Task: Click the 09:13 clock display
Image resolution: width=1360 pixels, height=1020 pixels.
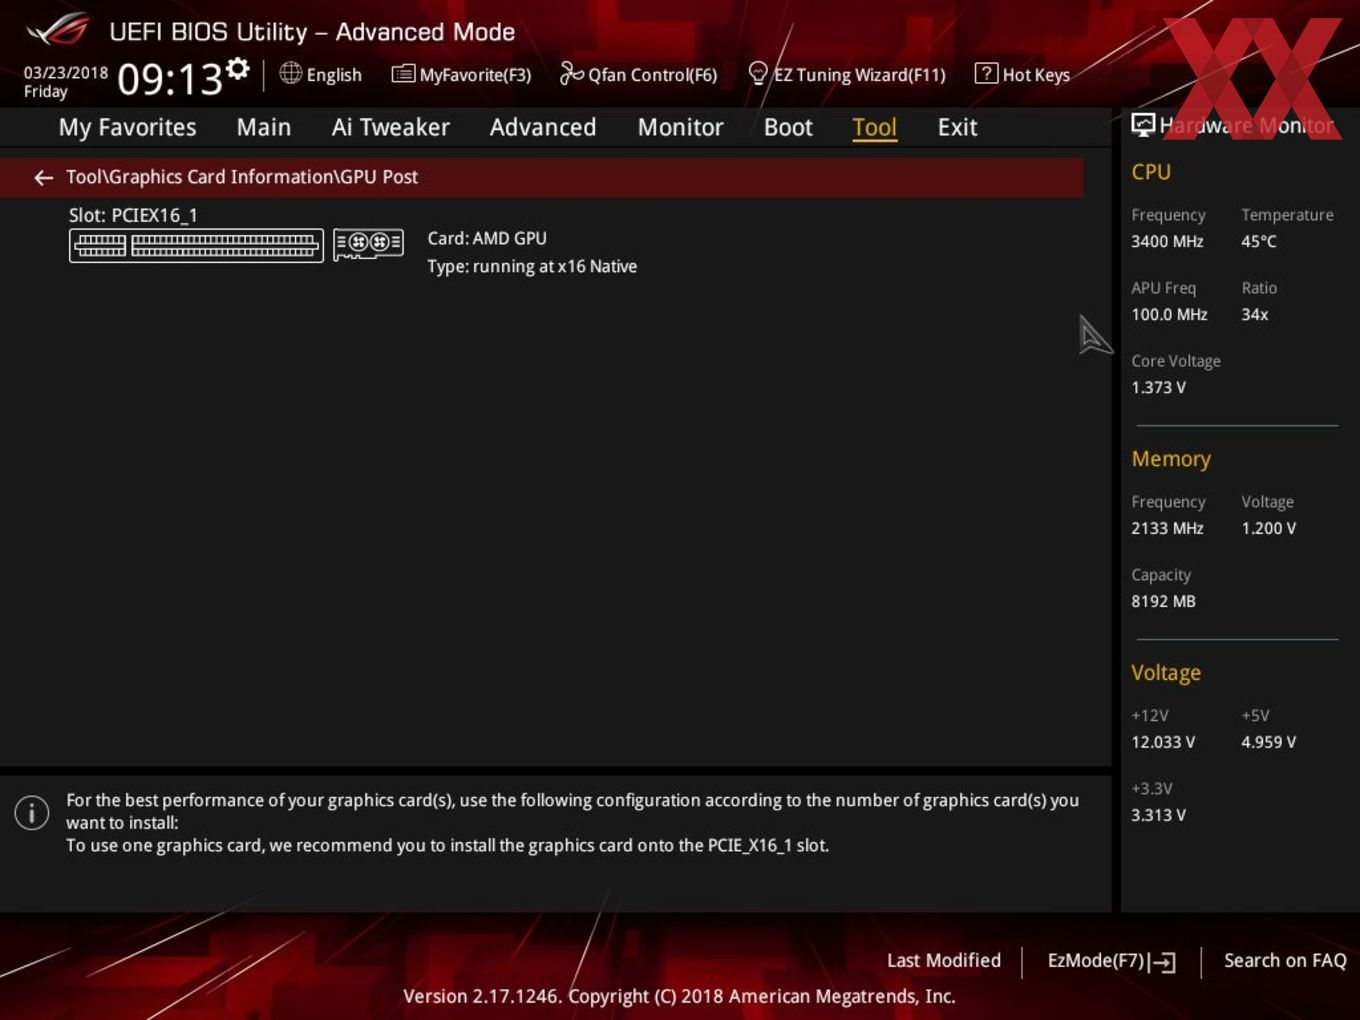Action: pyautogui.click(x=170, y=79)
